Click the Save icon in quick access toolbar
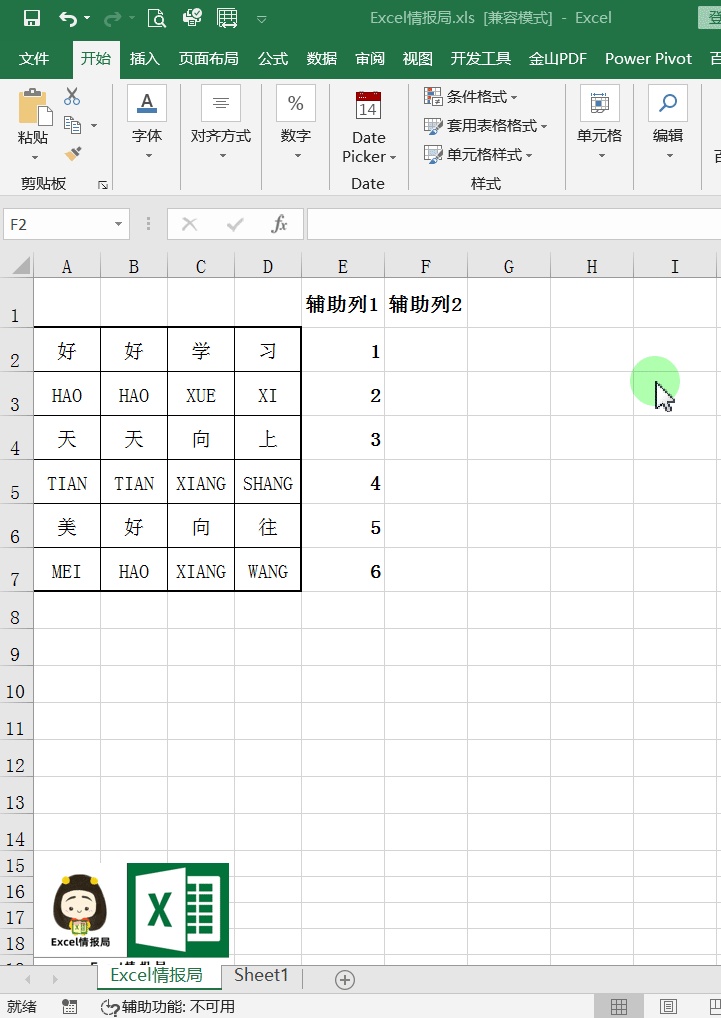721x1018 pixels. coord(31,18)
